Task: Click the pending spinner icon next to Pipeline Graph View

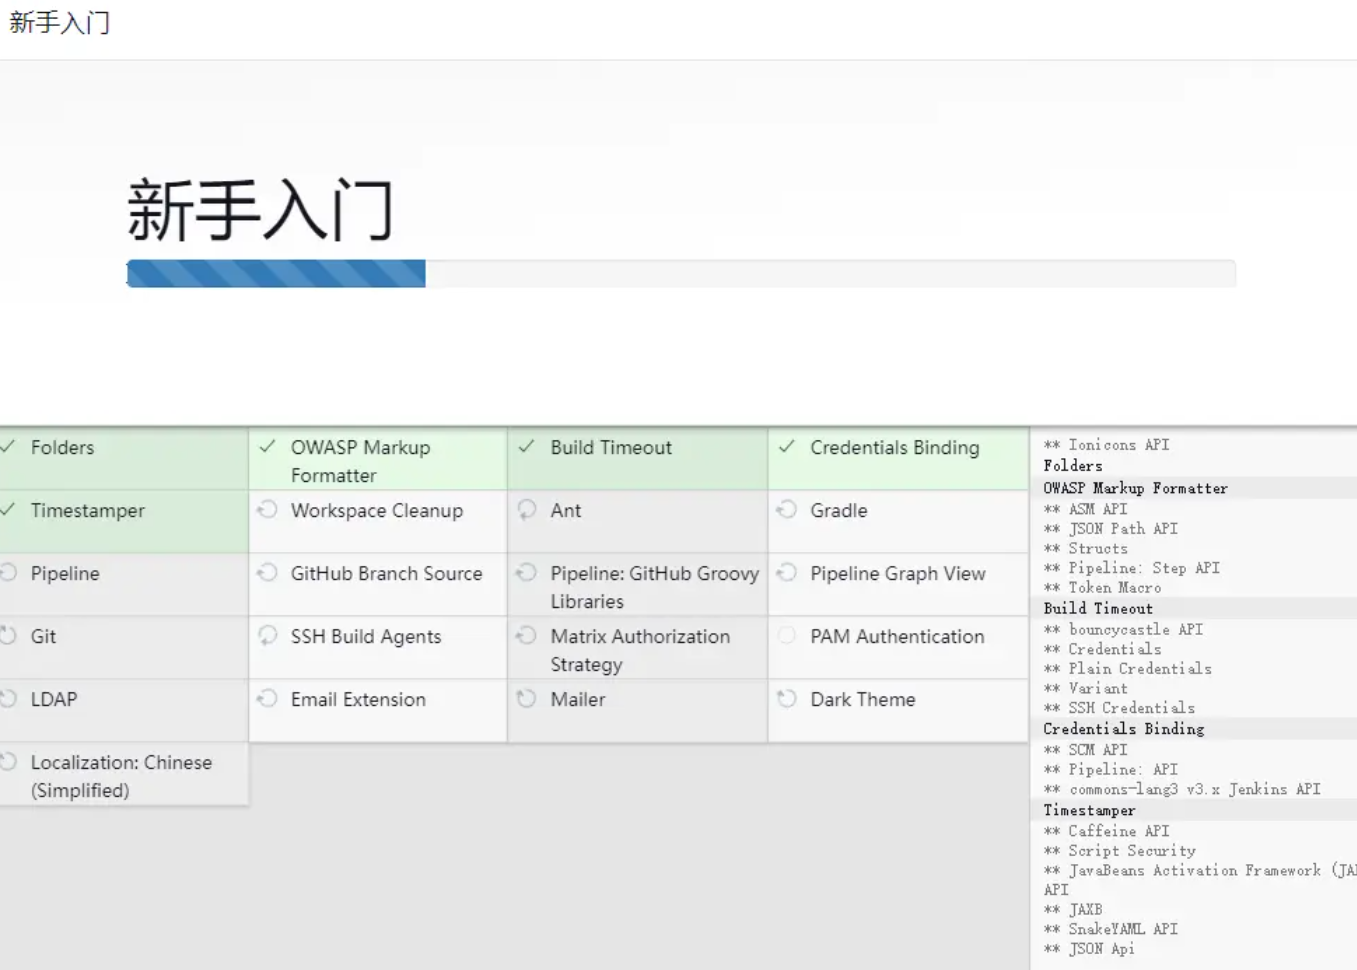Action: [x=787, y=573]
